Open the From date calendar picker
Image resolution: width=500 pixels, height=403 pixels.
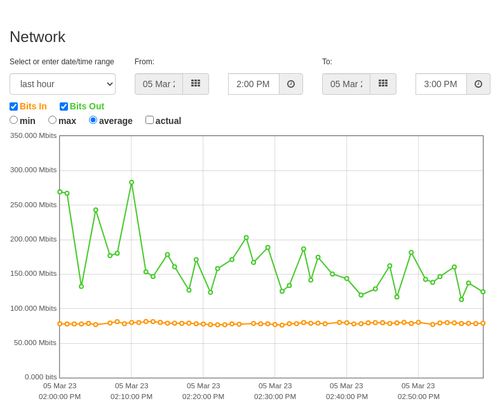(x=196, y=84)
